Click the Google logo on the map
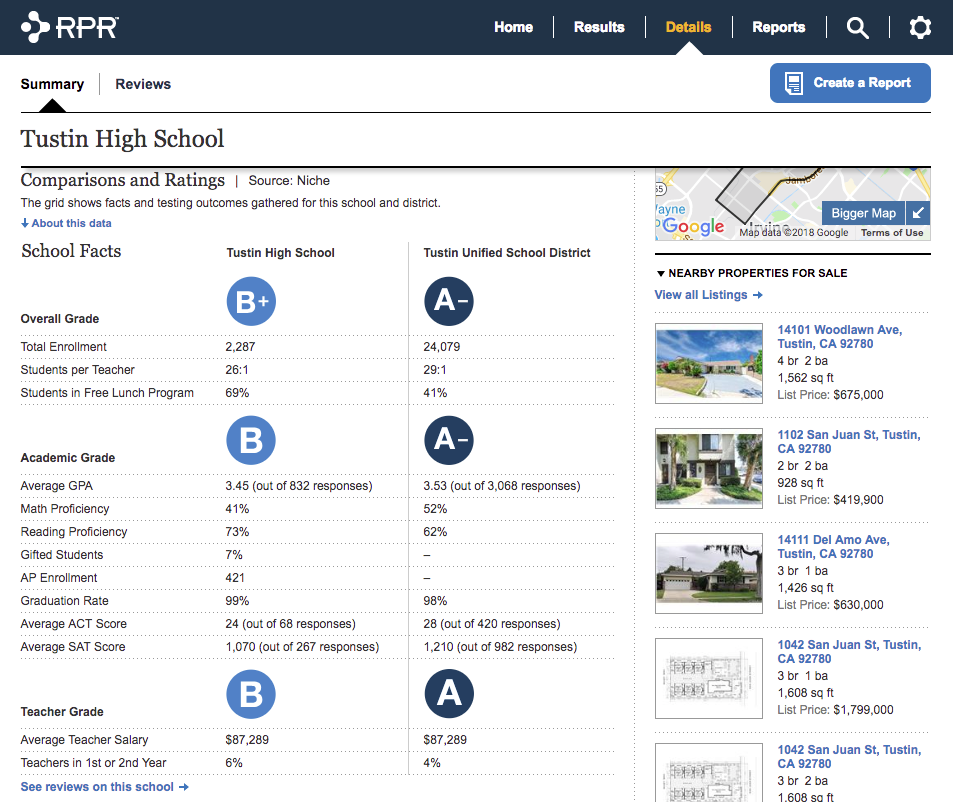 coord(693,226)
